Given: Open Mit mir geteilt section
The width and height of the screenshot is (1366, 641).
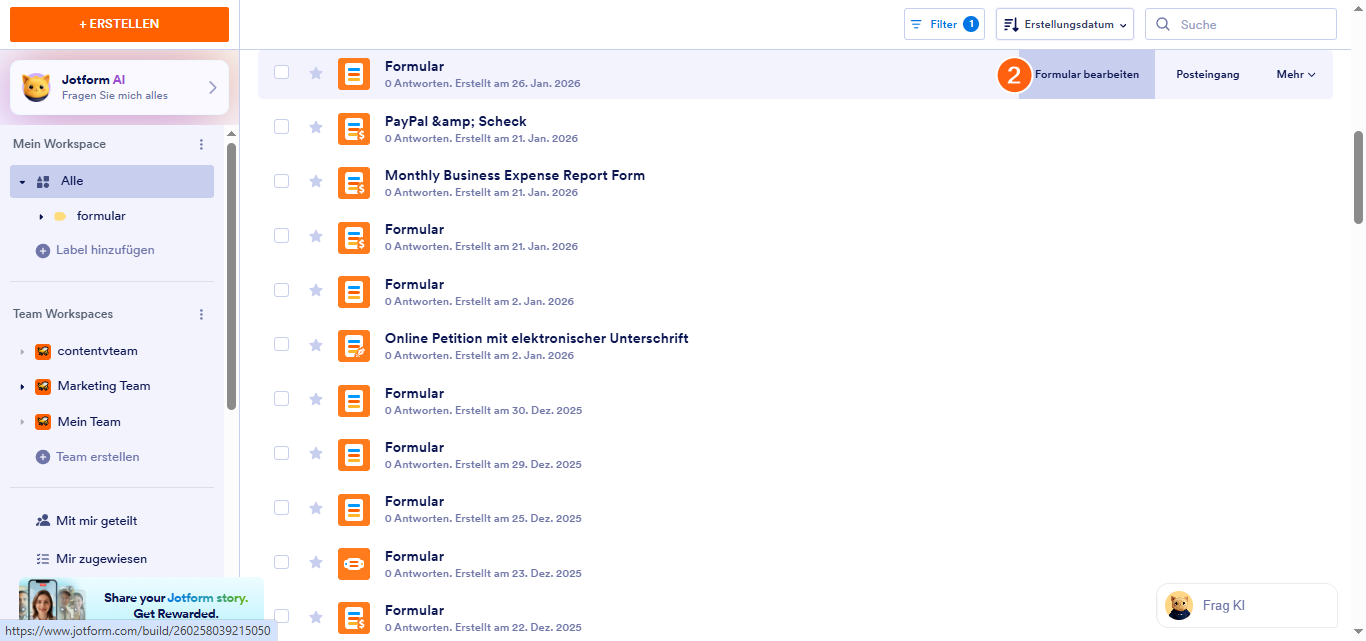Looking at the screenshot, I should click(x=96, y=521).
